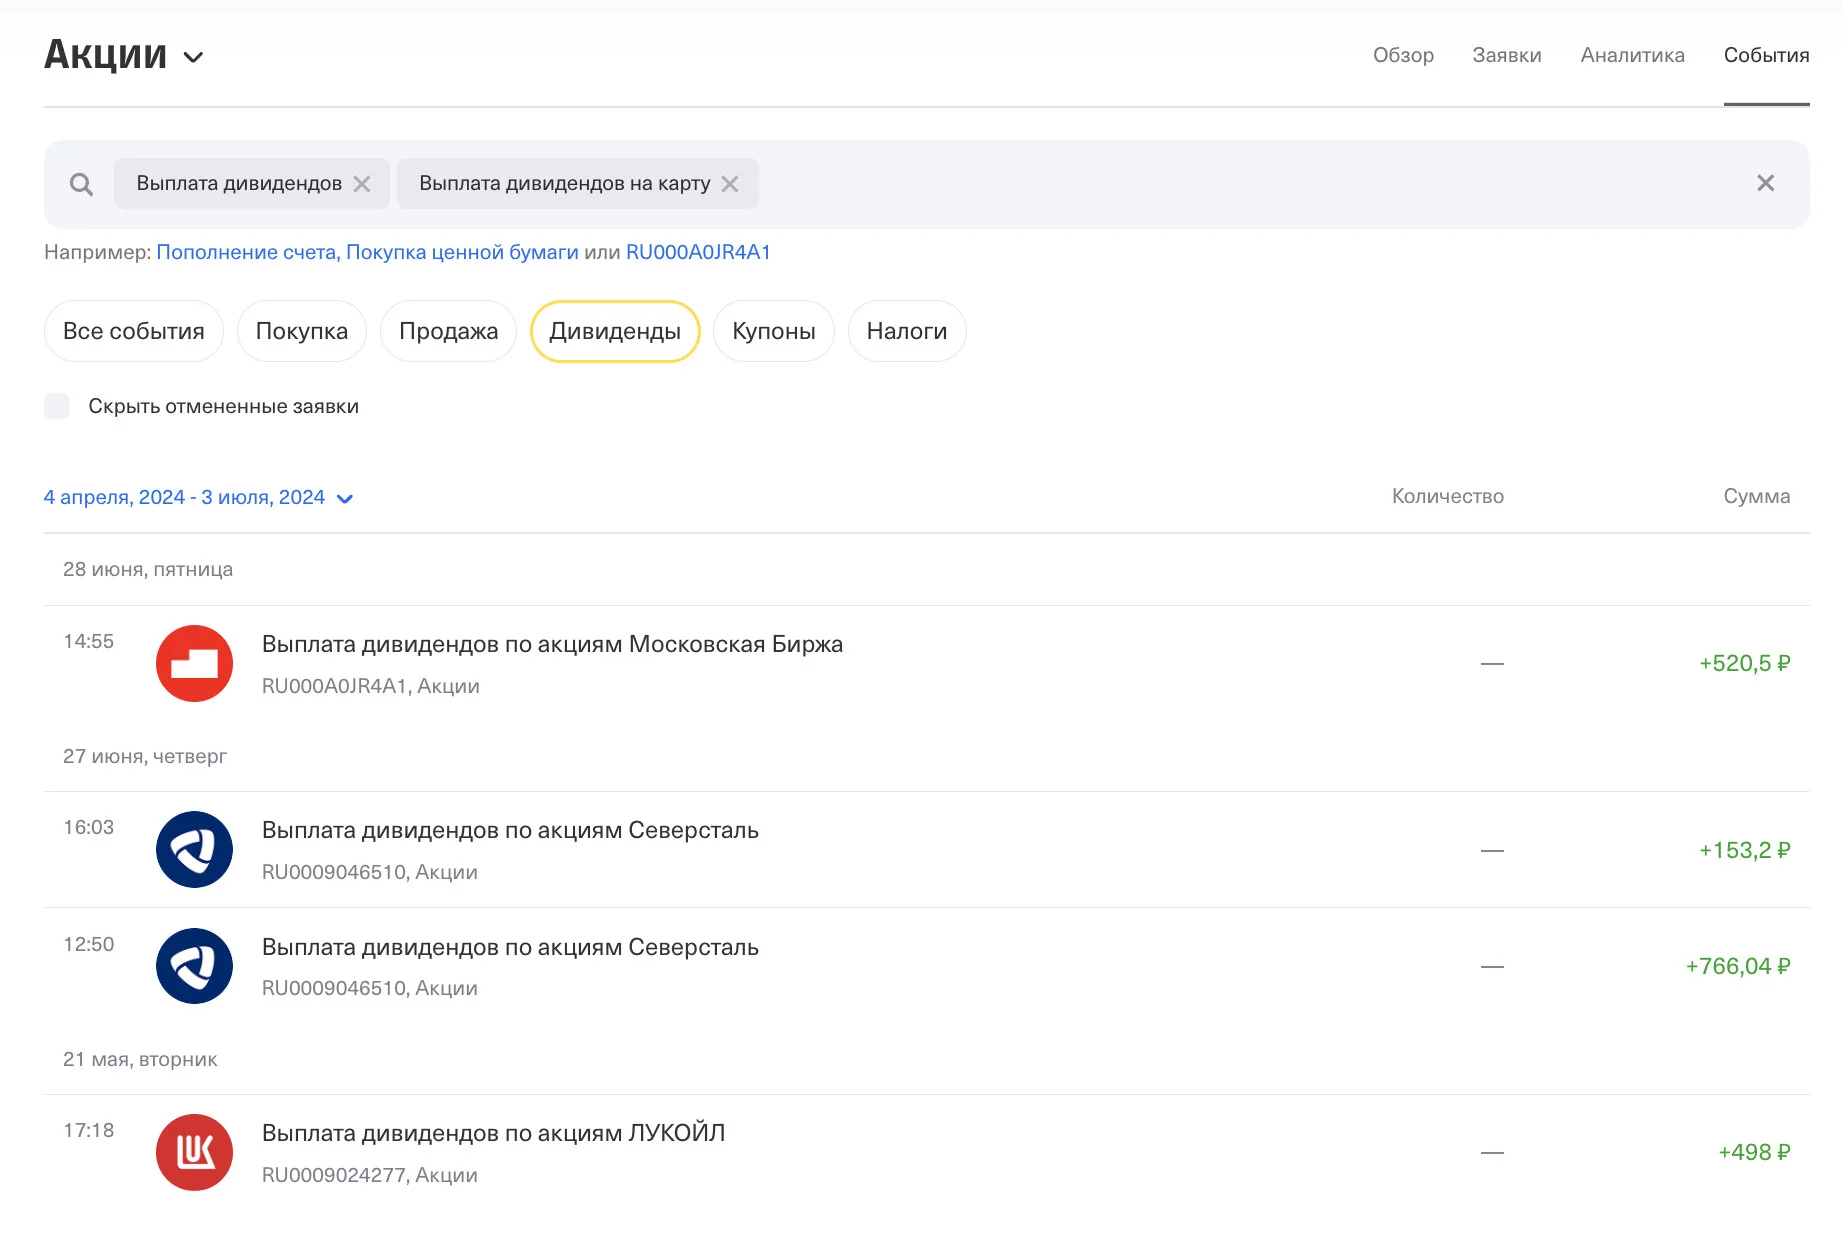
Task: Click the +520,5 ₽ amount
Action: tap(1745, 663)
